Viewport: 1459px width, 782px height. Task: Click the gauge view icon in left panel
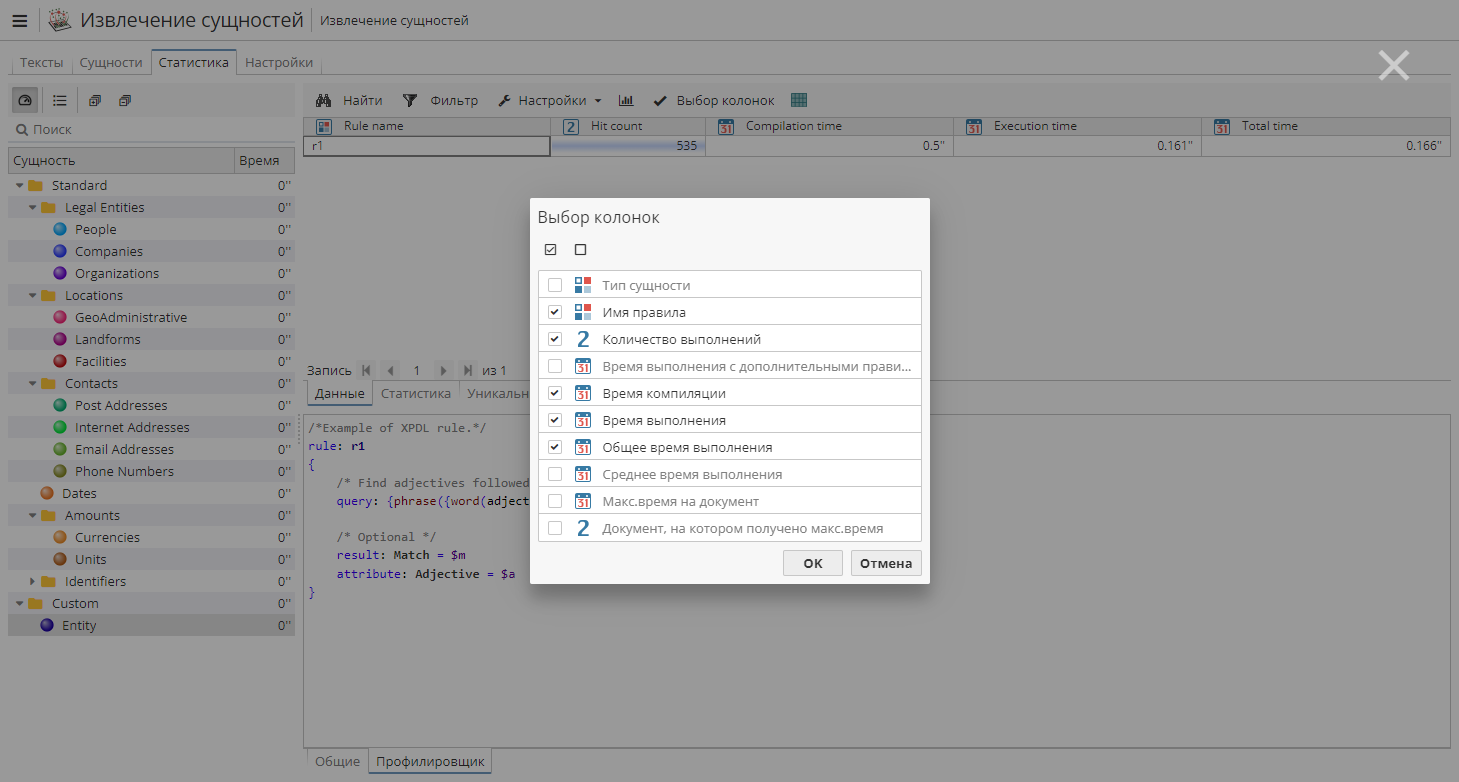point(26,100)
